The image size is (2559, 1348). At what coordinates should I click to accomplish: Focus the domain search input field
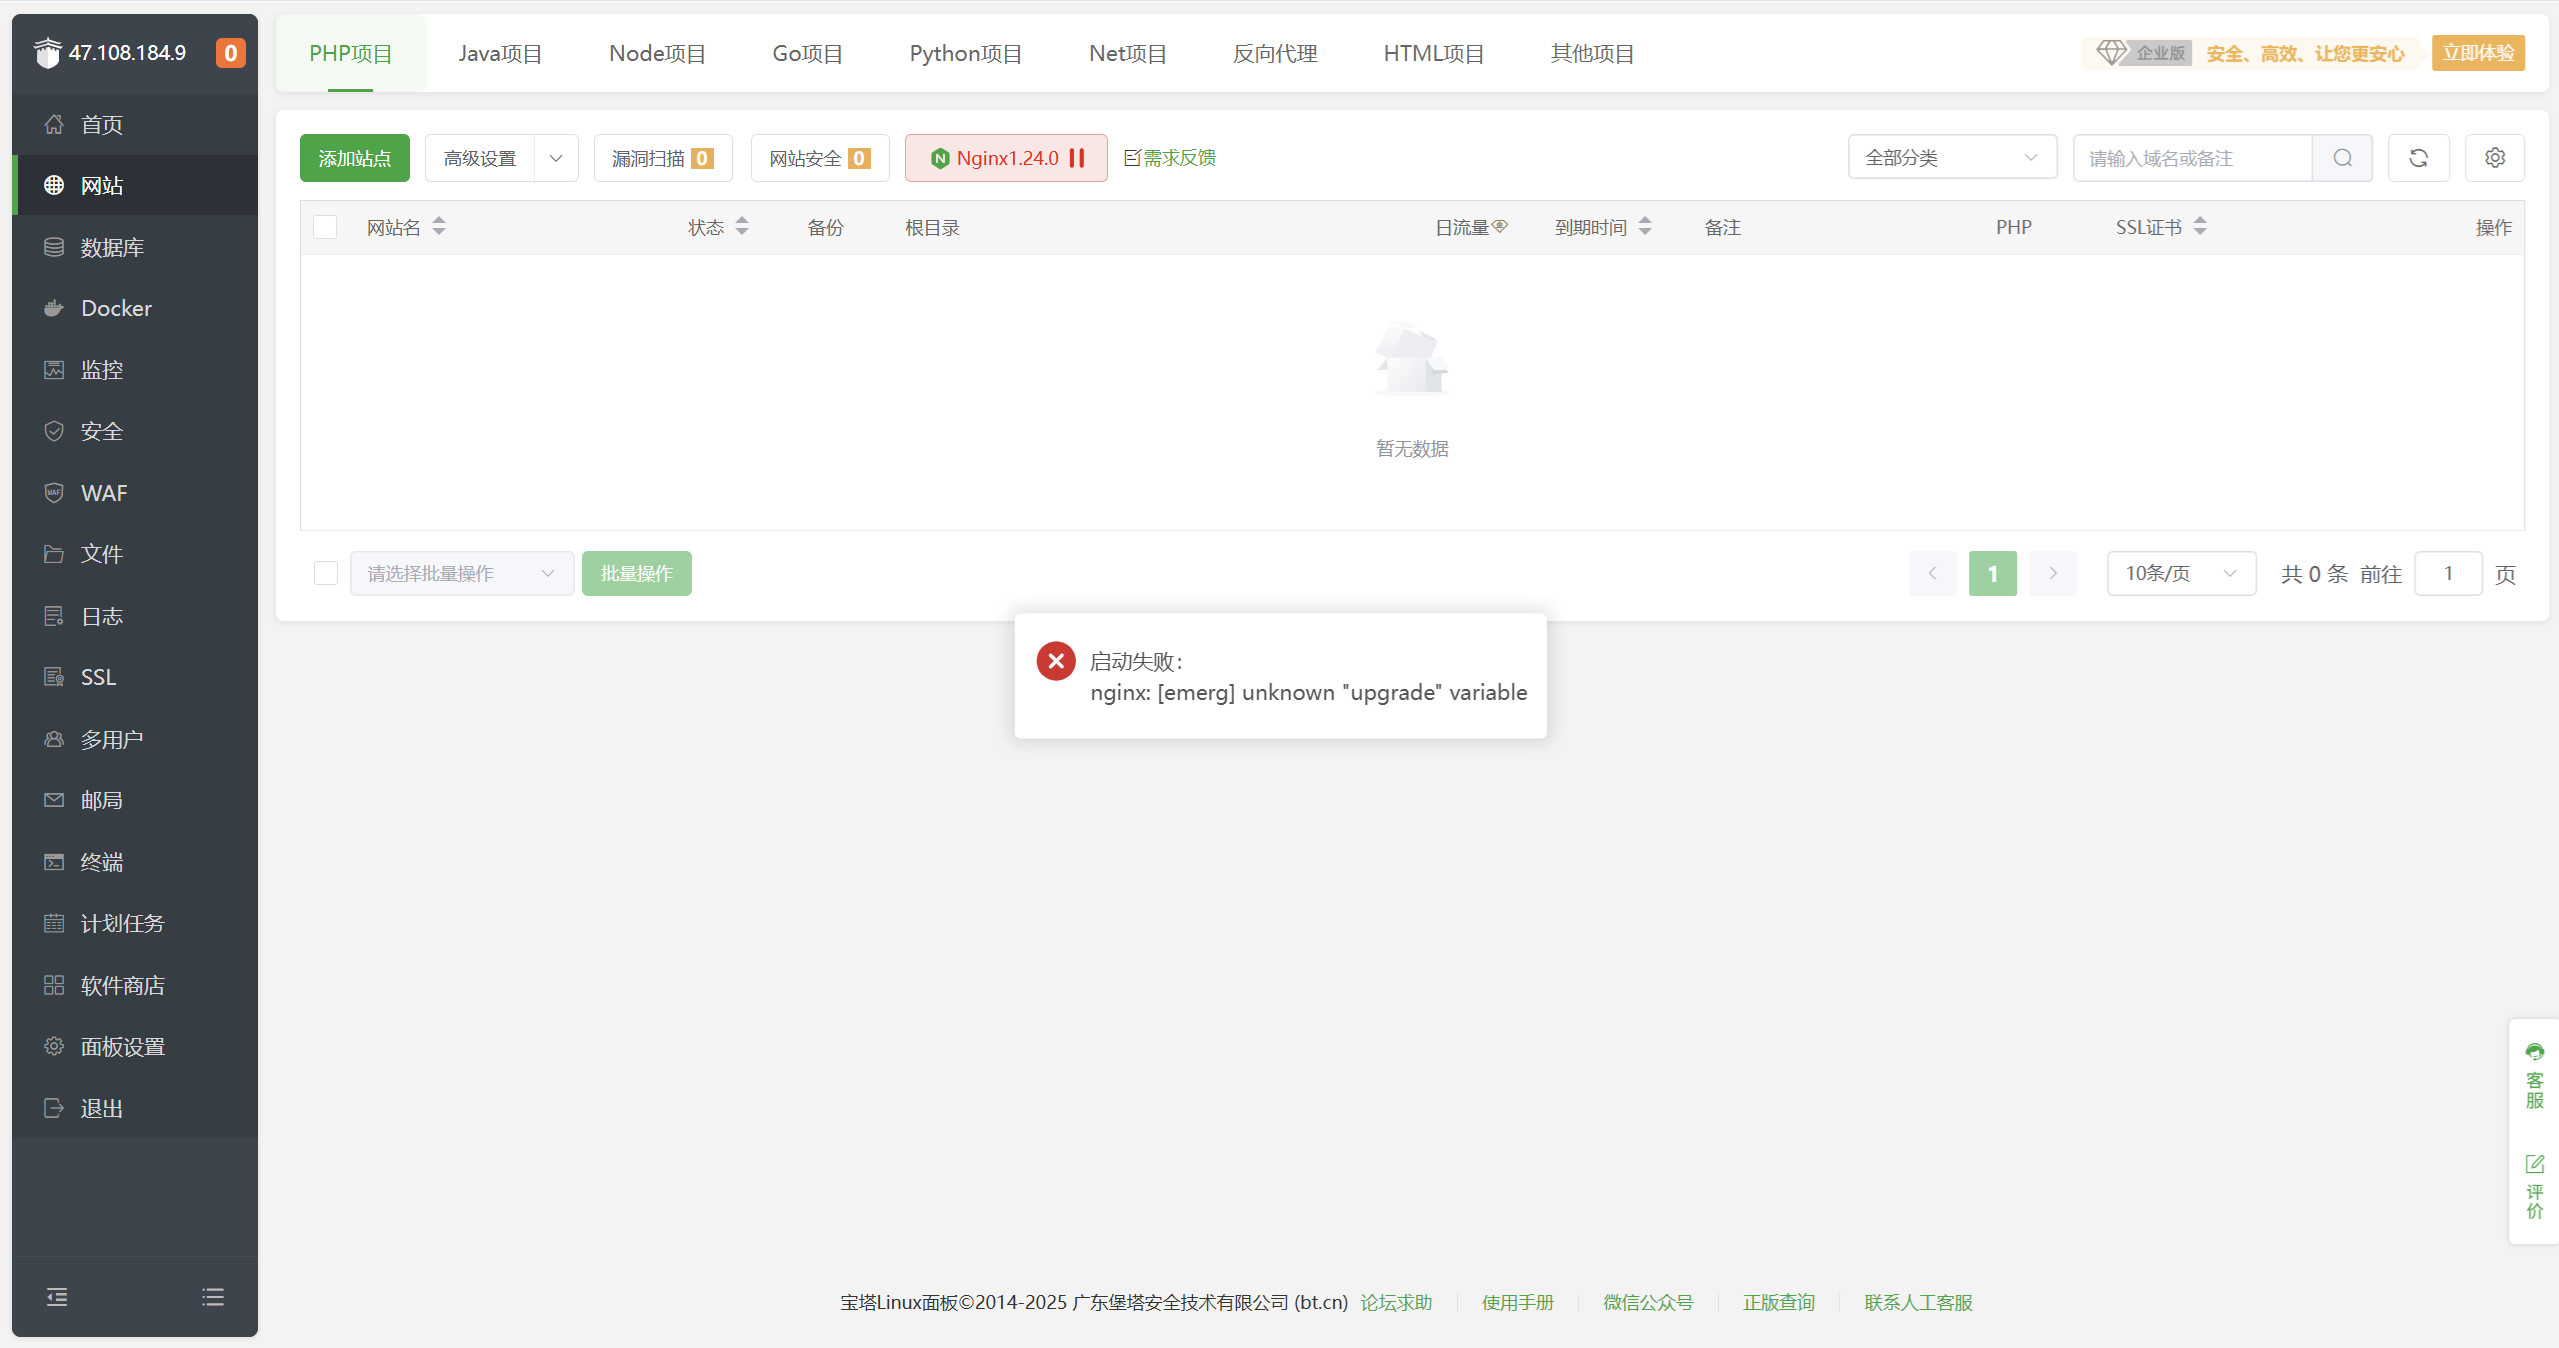pos(2193,158)
